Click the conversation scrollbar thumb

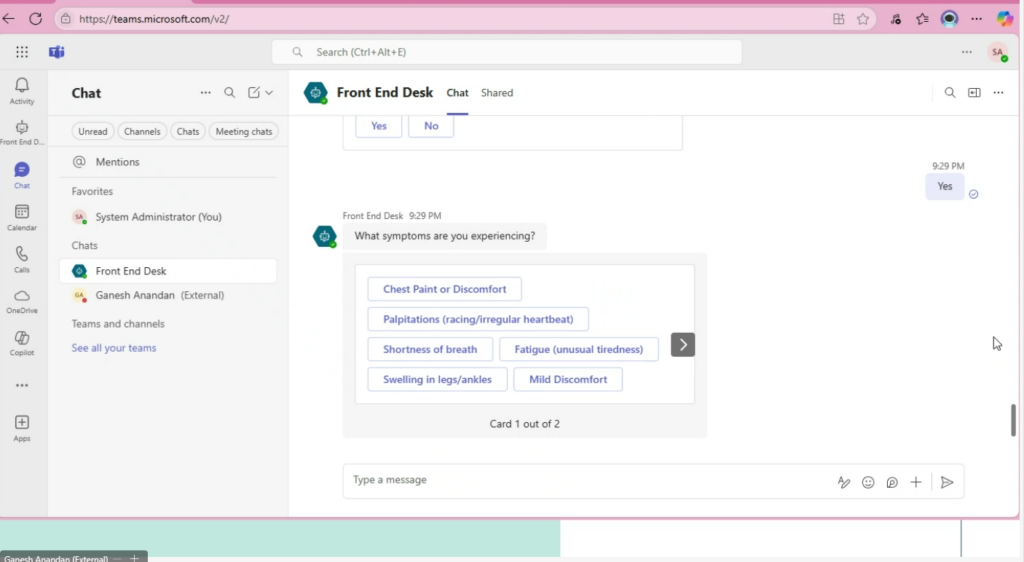tap(1013, 420)
